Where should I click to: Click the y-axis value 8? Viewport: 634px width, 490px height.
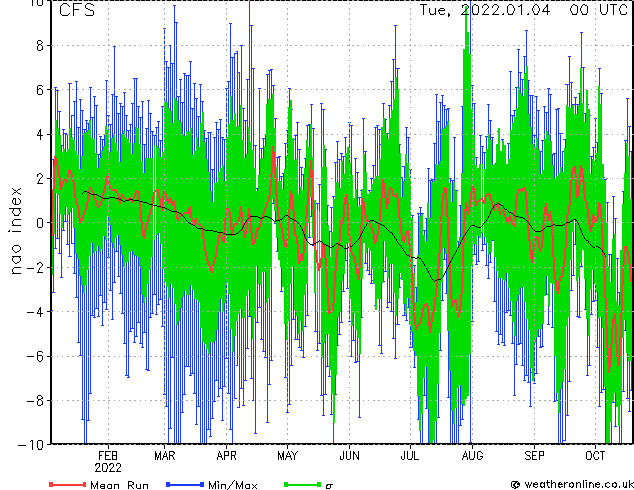click(40, 46)
